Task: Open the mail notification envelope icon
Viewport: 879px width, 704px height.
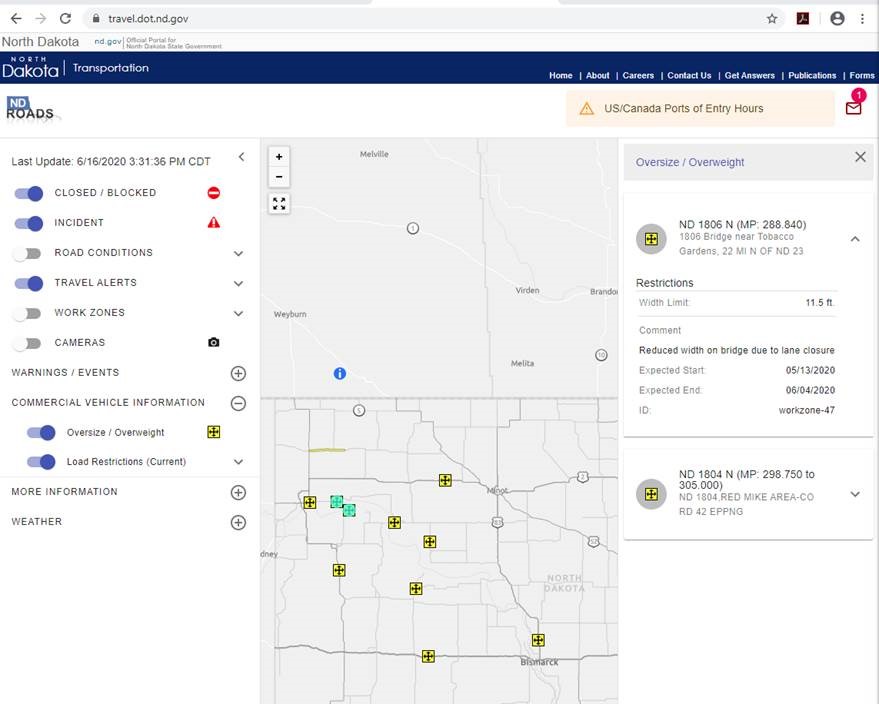Action: pyautogui.click(x=853, y=108)
